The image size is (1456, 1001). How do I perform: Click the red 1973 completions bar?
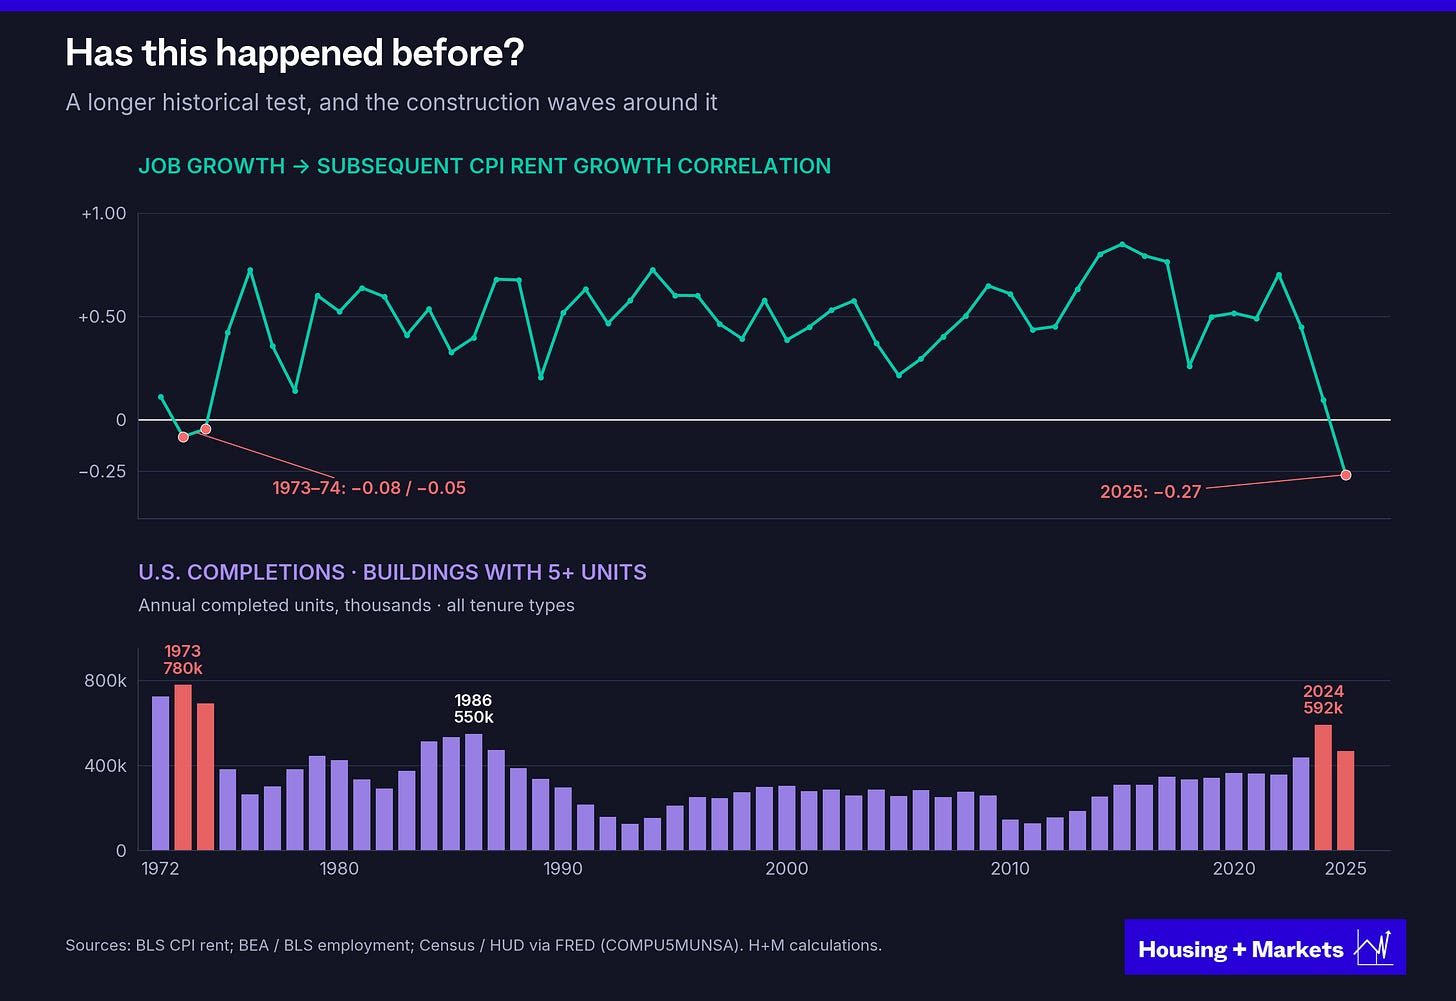[x=183, y=768]
